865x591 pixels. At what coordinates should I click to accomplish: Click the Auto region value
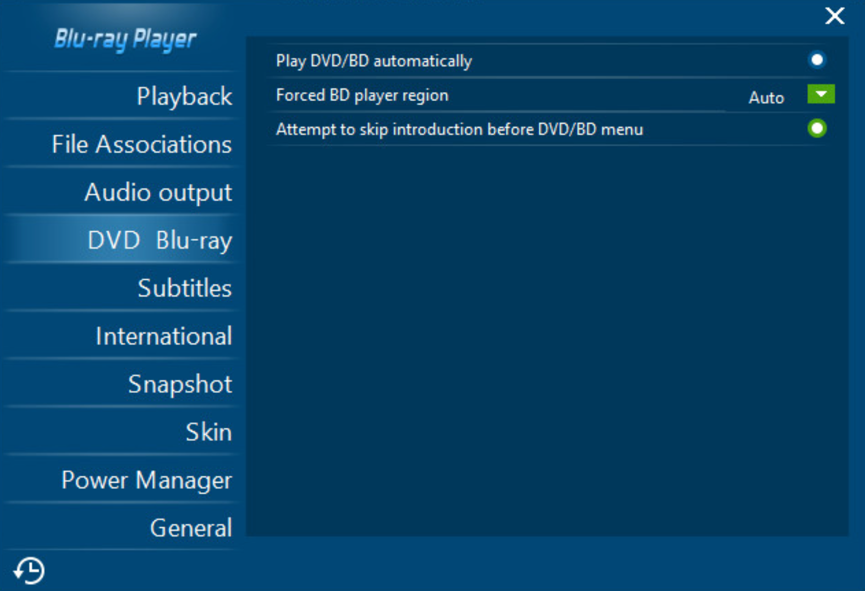(766, 98)
